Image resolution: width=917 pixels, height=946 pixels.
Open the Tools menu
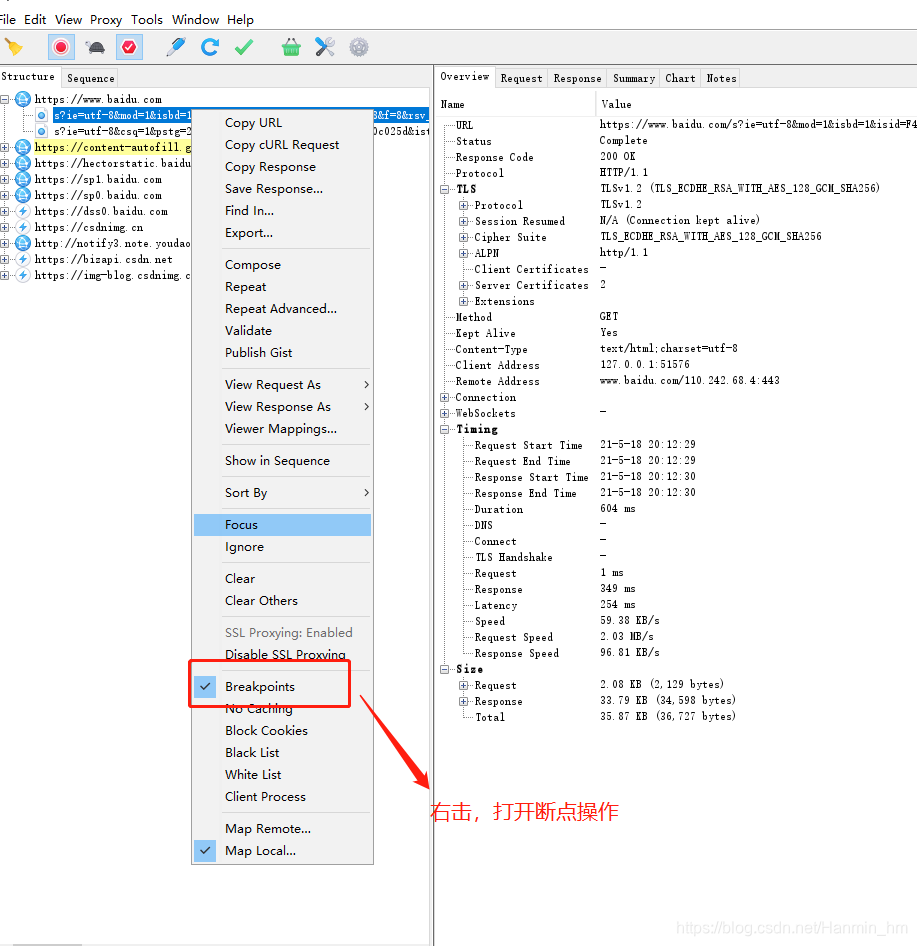click(x=147, y=19)
